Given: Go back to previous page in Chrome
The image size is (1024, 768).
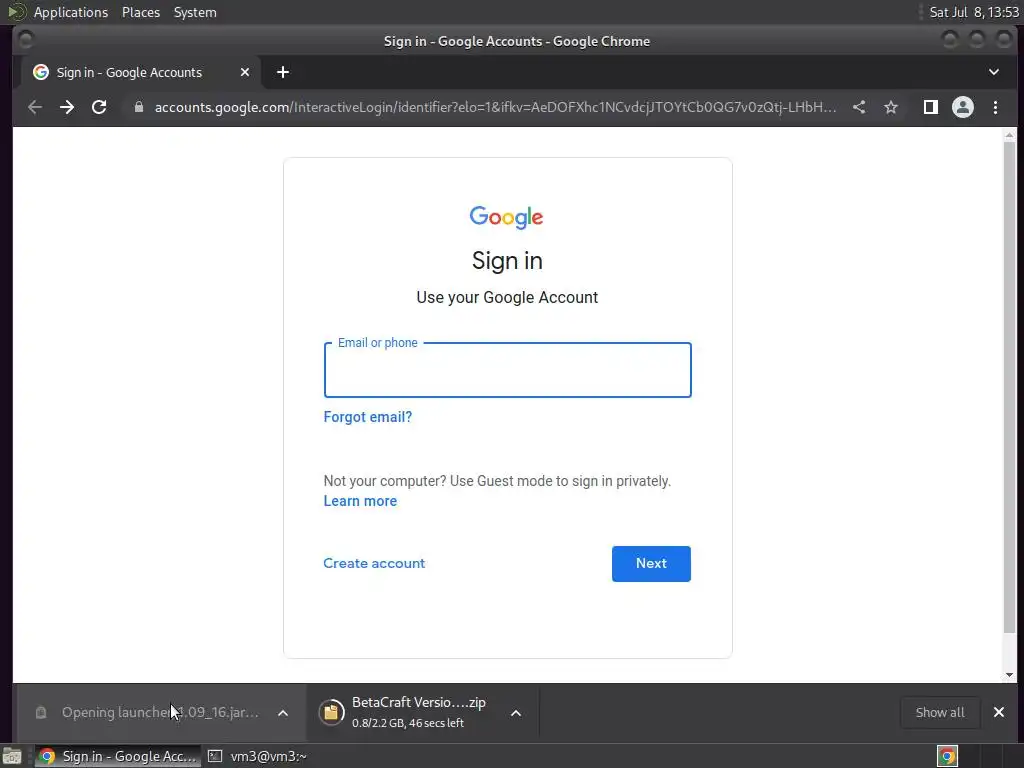Looking at the screenshot, I should pos(35,107).
